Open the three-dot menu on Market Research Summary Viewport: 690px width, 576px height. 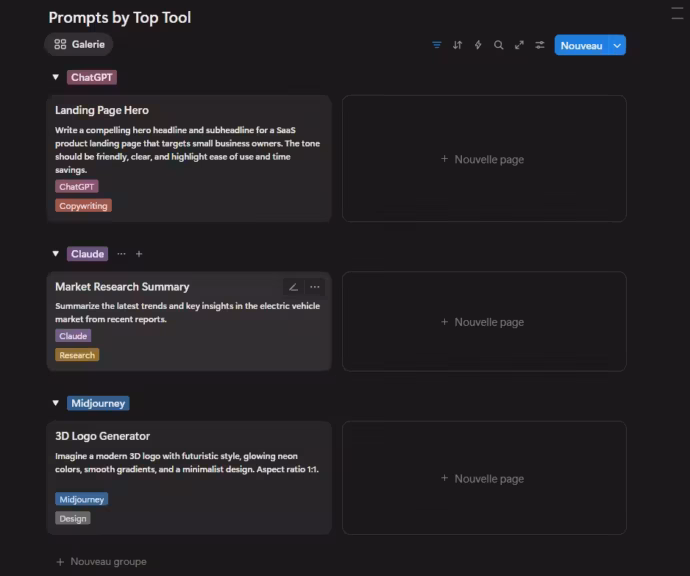[315, 287]
